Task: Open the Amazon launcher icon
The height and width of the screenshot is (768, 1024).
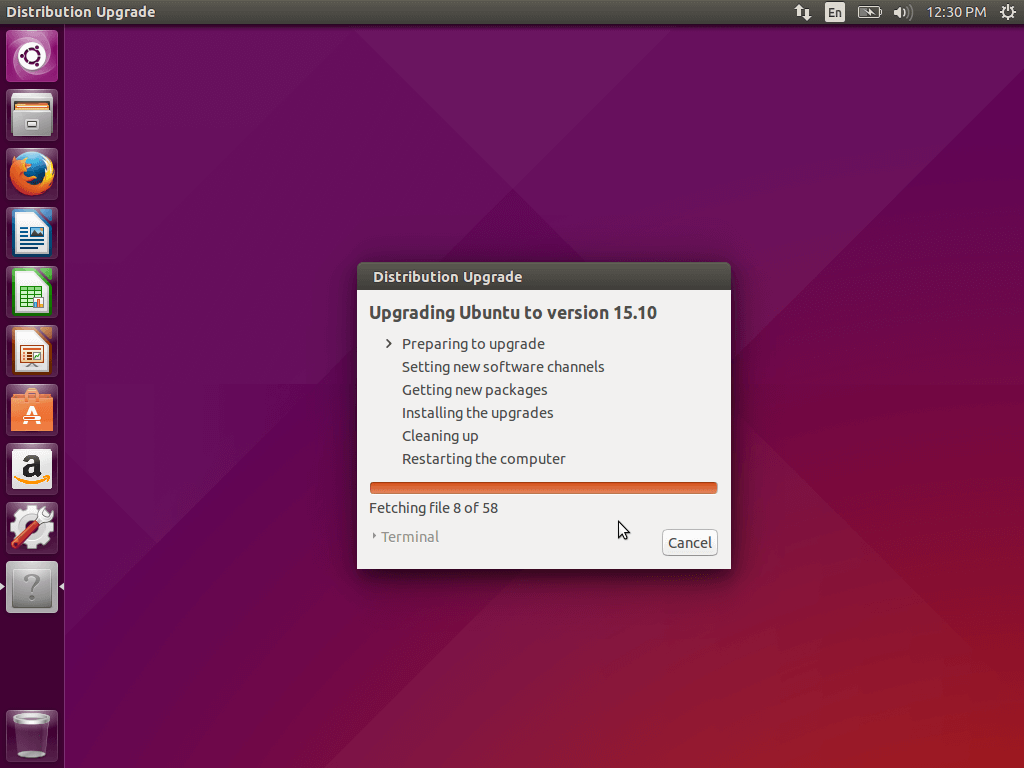Action: pos(32,469)
